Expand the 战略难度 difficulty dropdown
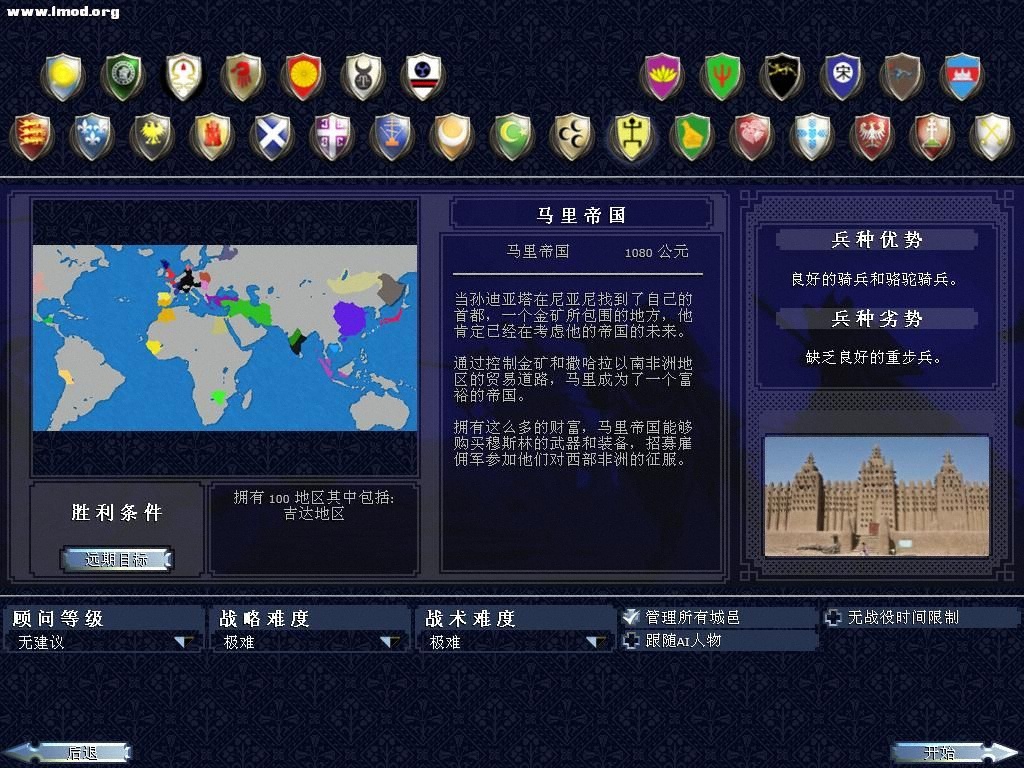The width and height of the screenshot is (1024, 768). (390, 642)
